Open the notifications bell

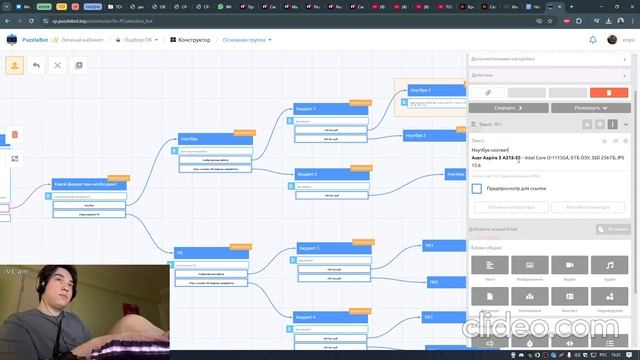[593, 40]
